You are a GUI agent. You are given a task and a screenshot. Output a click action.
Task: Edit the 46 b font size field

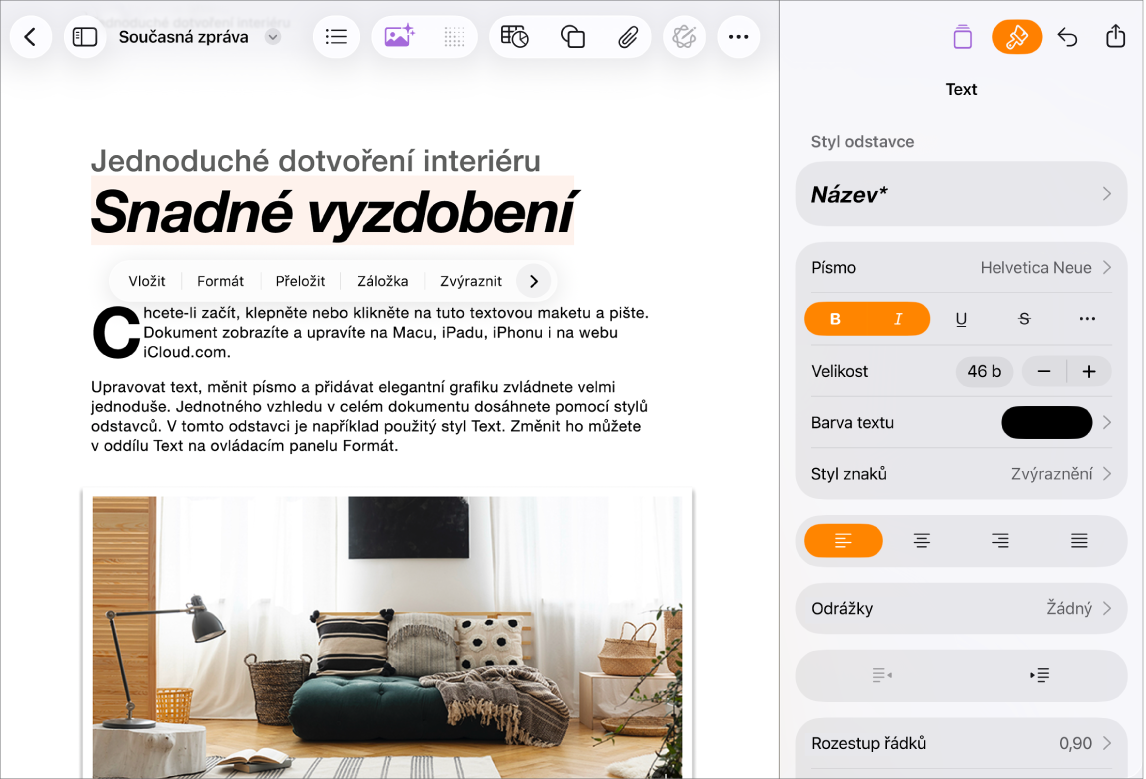[984, 371]
